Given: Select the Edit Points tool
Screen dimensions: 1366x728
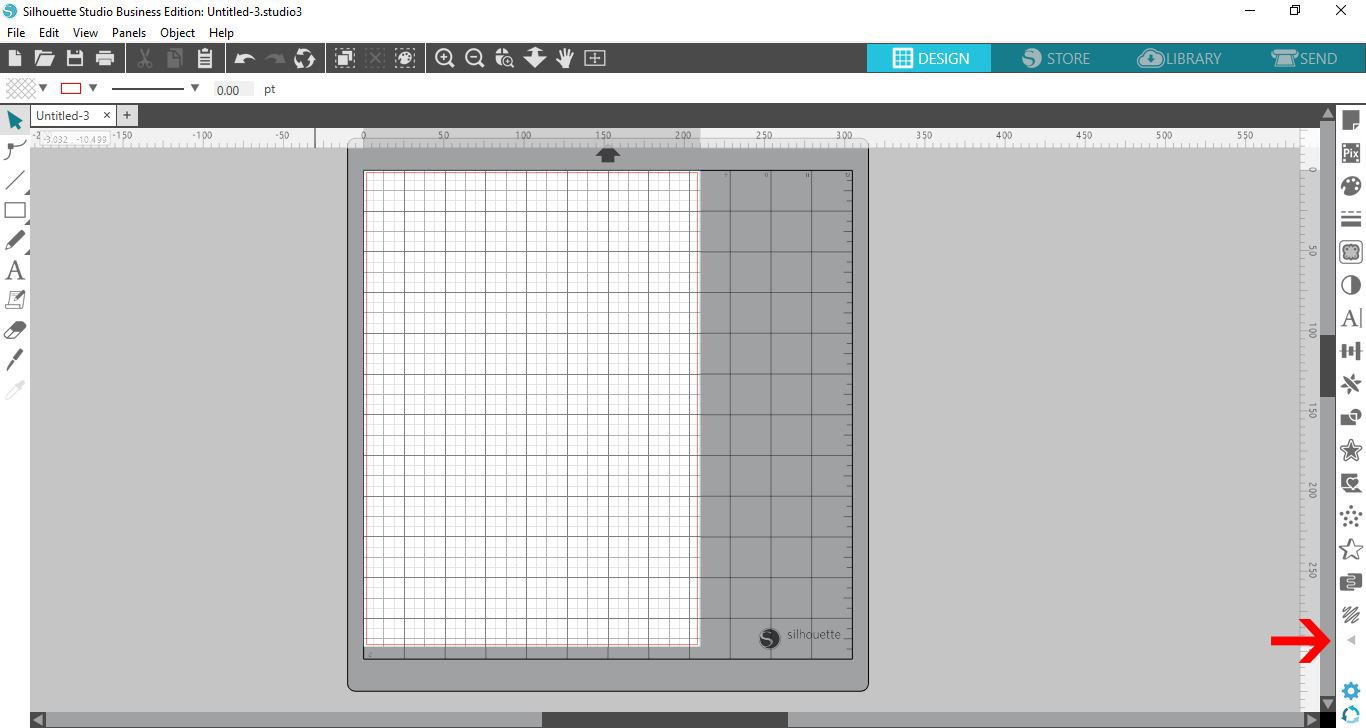Looking at the screenshot, I should point(15,150).
